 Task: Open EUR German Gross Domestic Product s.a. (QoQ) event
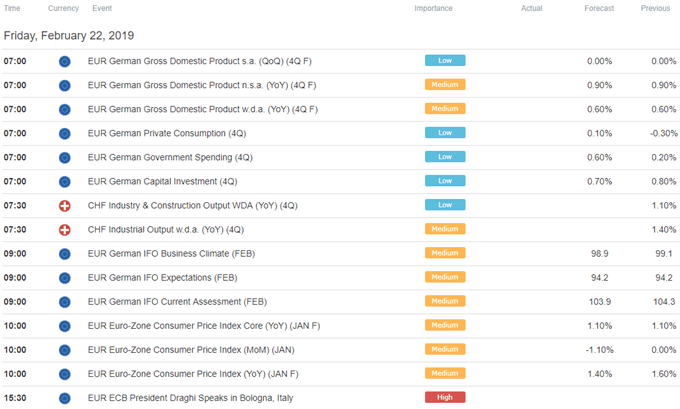pyautogui.click(x=199, y=62)
